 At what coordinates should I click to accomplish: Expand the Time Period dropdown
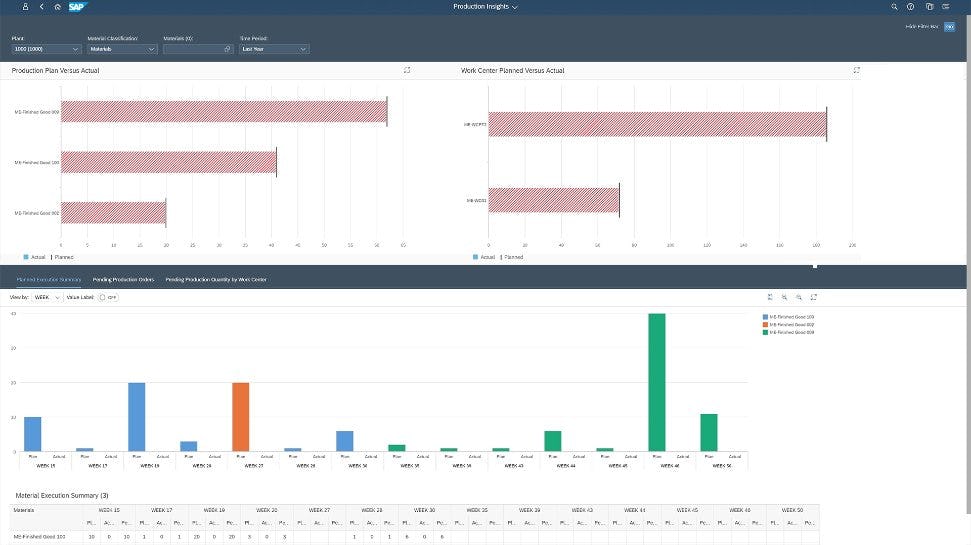point(303,49)
